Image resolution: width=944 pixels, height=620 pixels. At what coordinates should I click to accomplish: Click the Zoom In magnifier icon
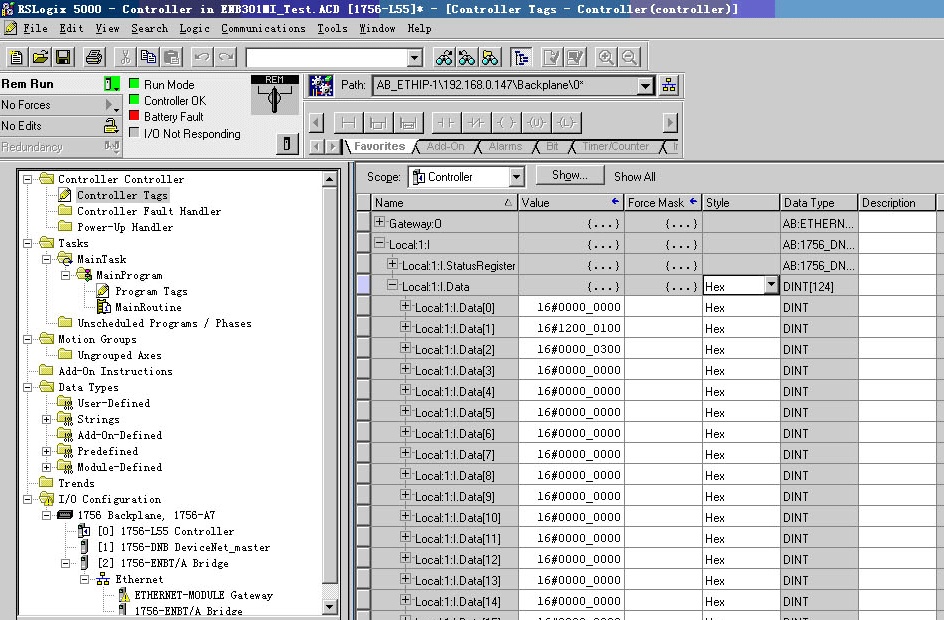(x=606, y=57)
